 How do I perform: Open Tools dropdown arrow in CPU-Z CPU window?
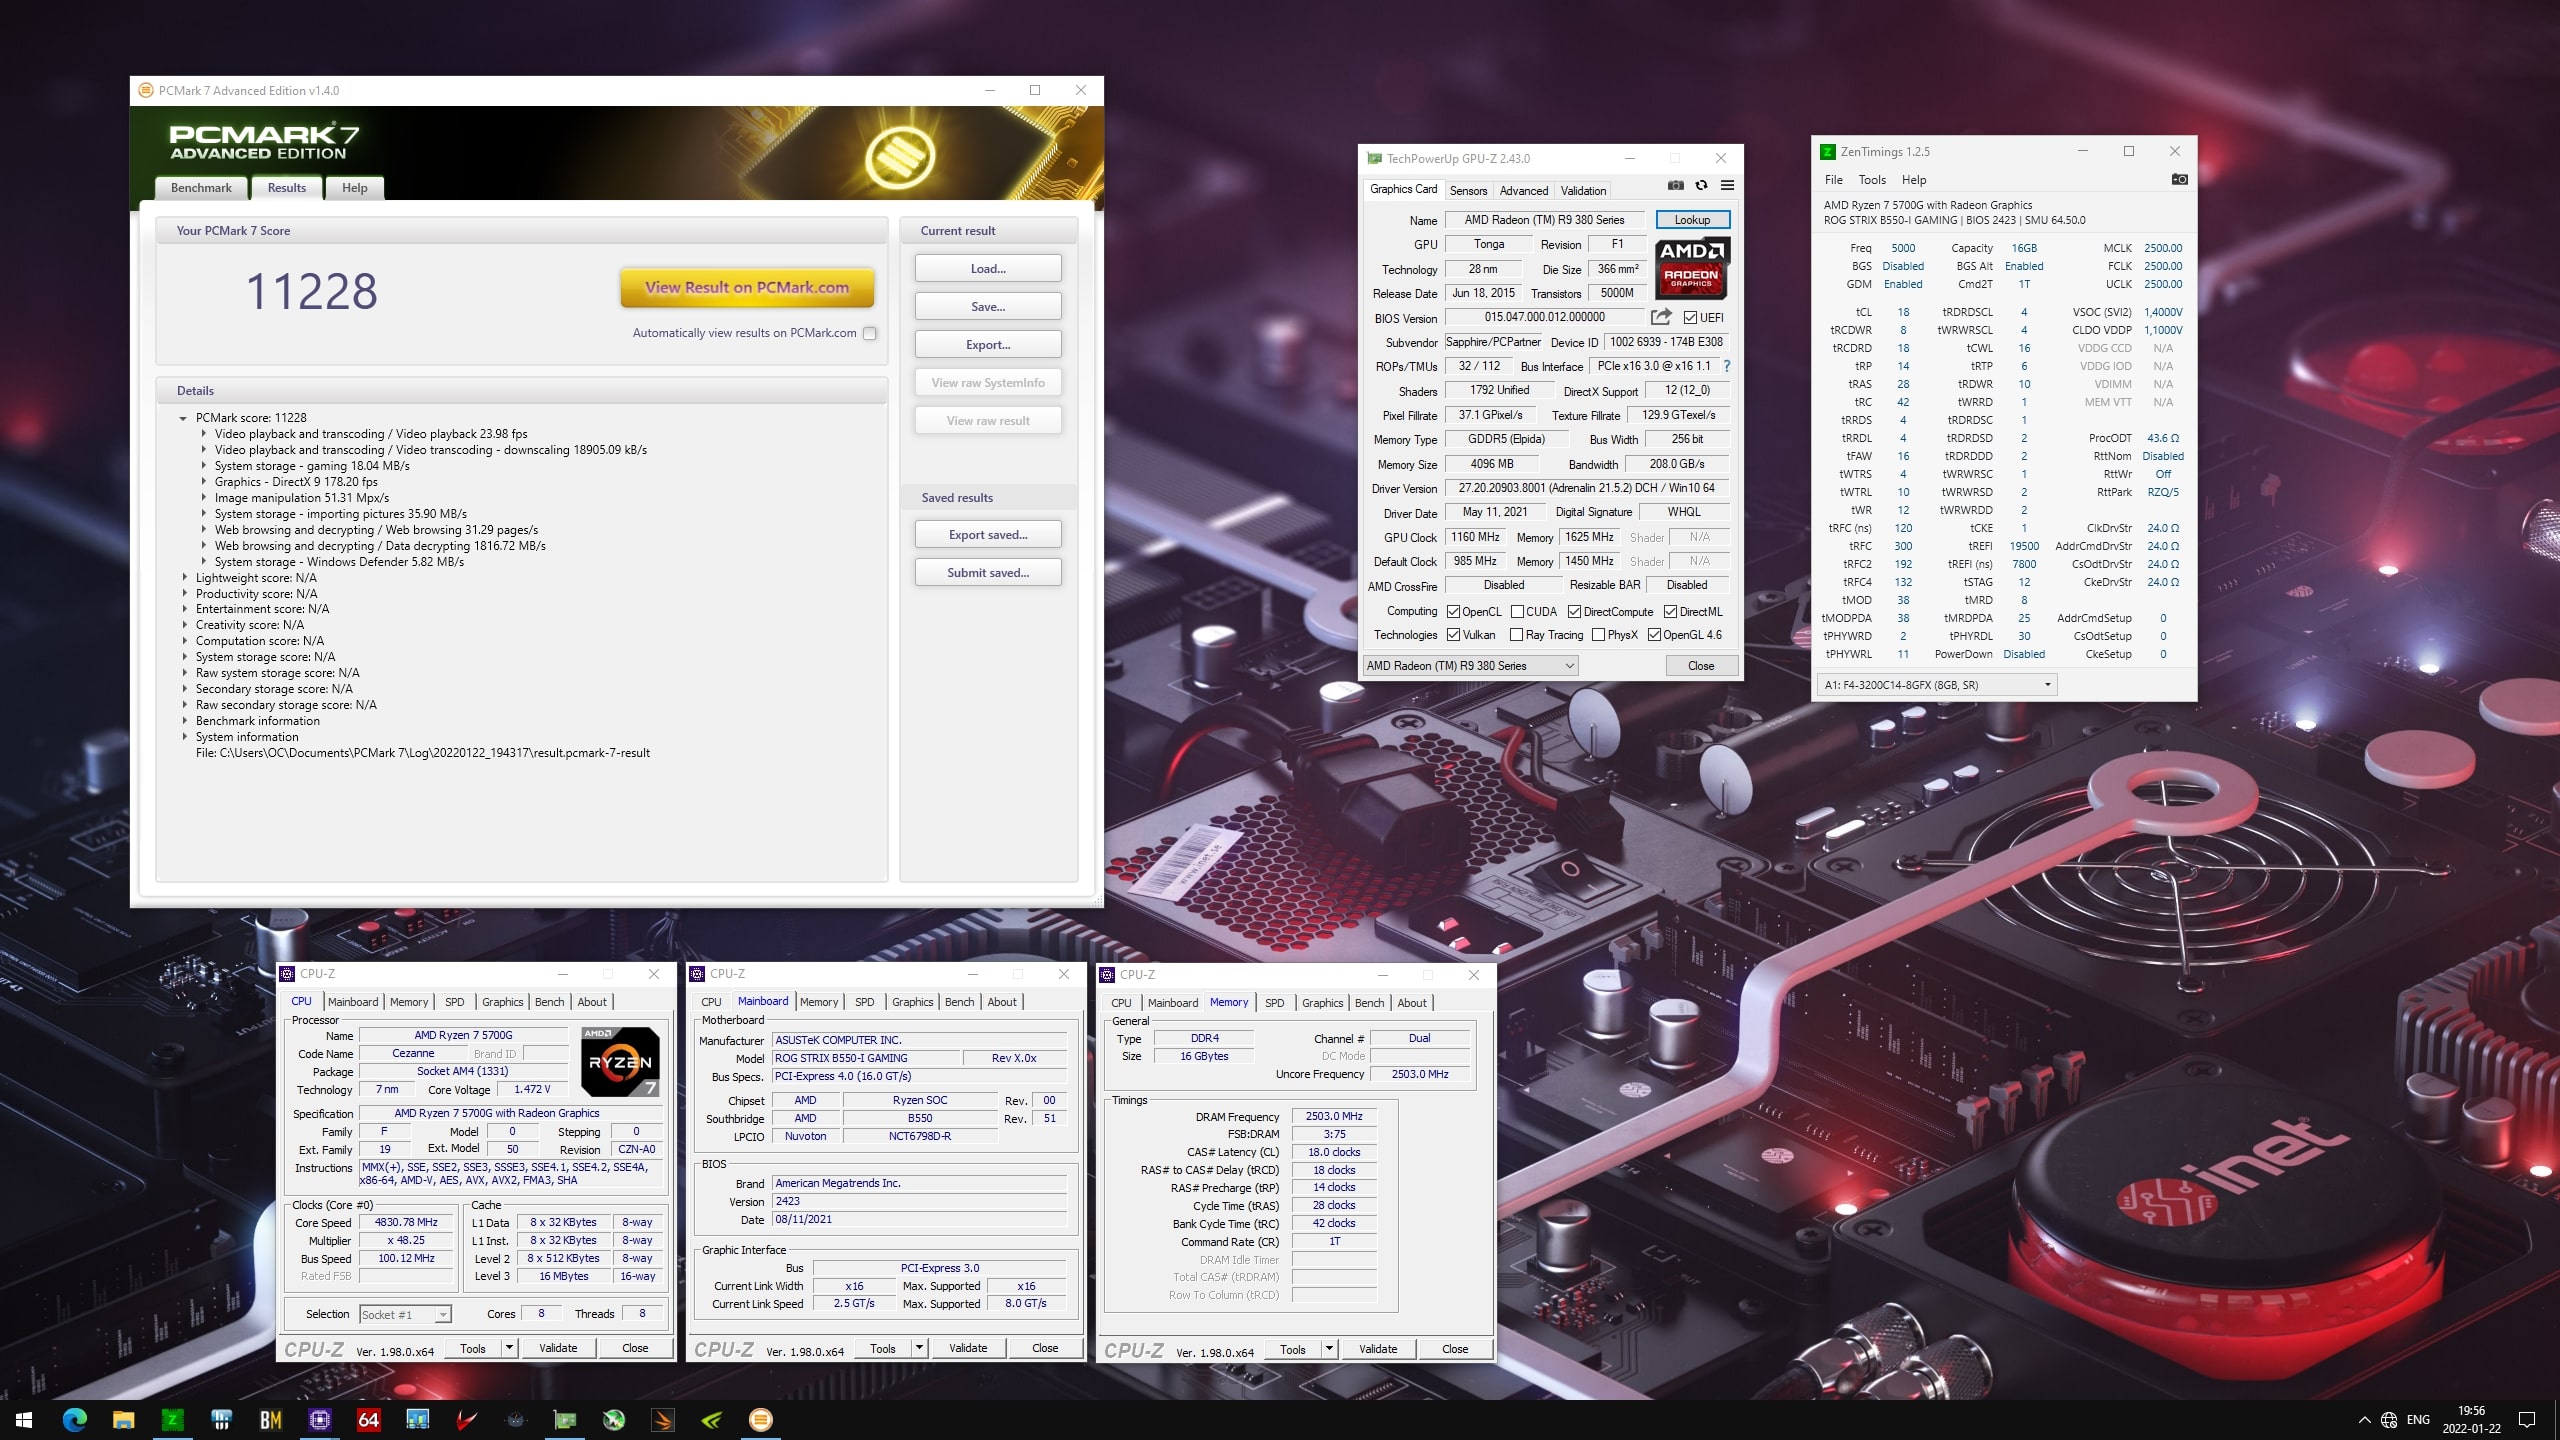509,1348
